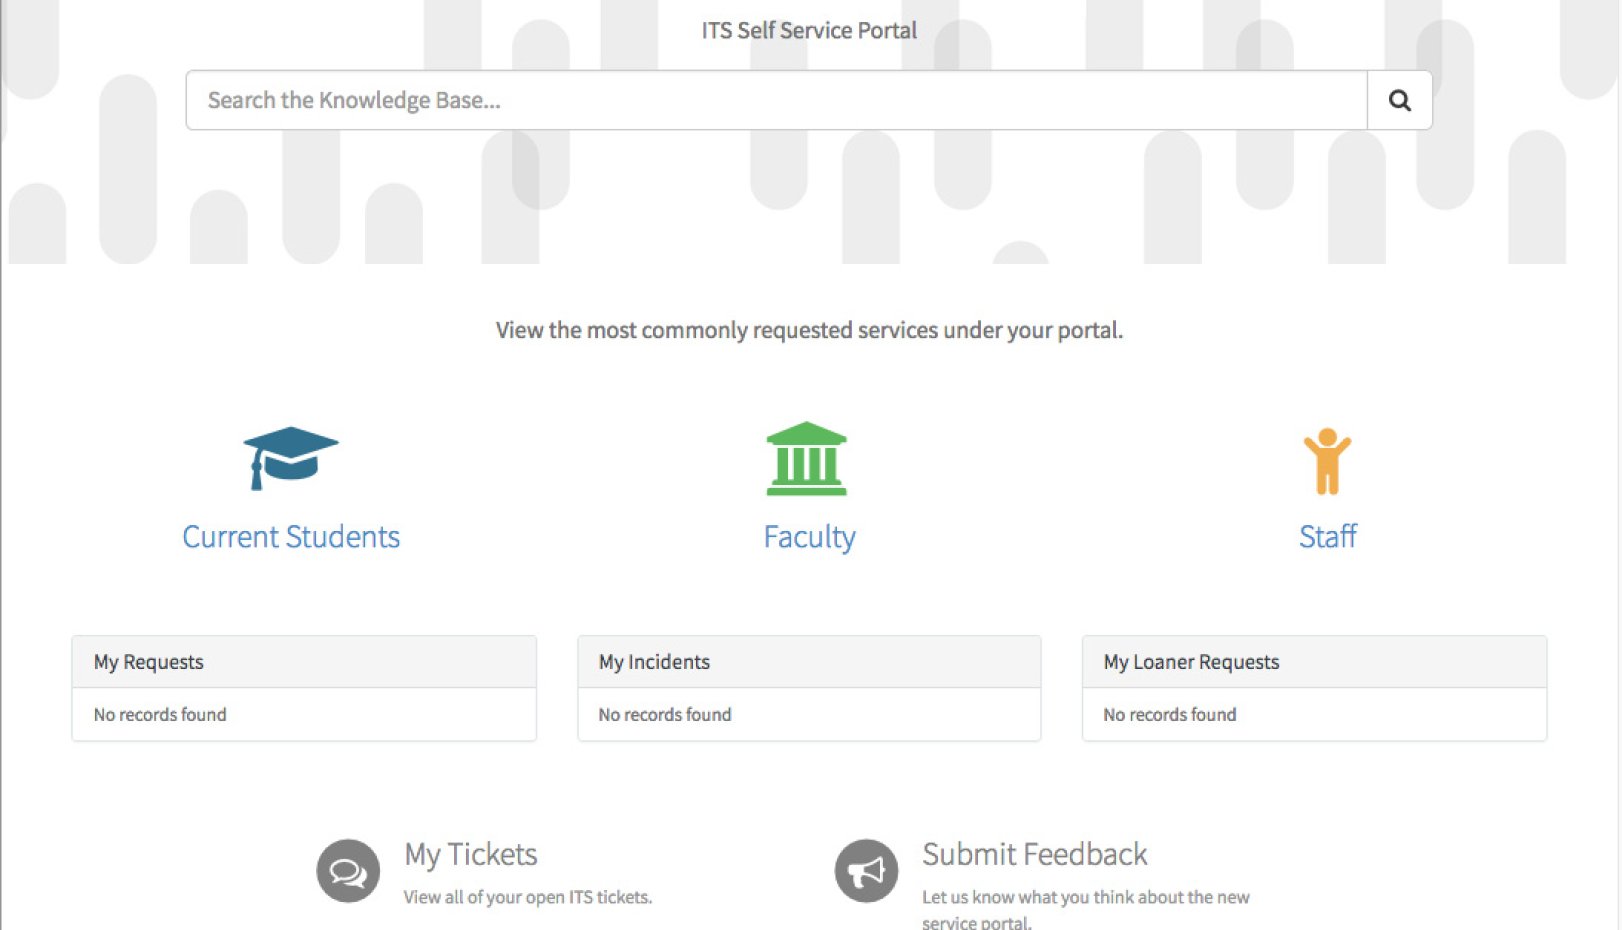The height and width of the screenshot is (930, 1622).
Task: Click "No records found" under My Loaner Requests
Action: click(x=1170, y=715)
